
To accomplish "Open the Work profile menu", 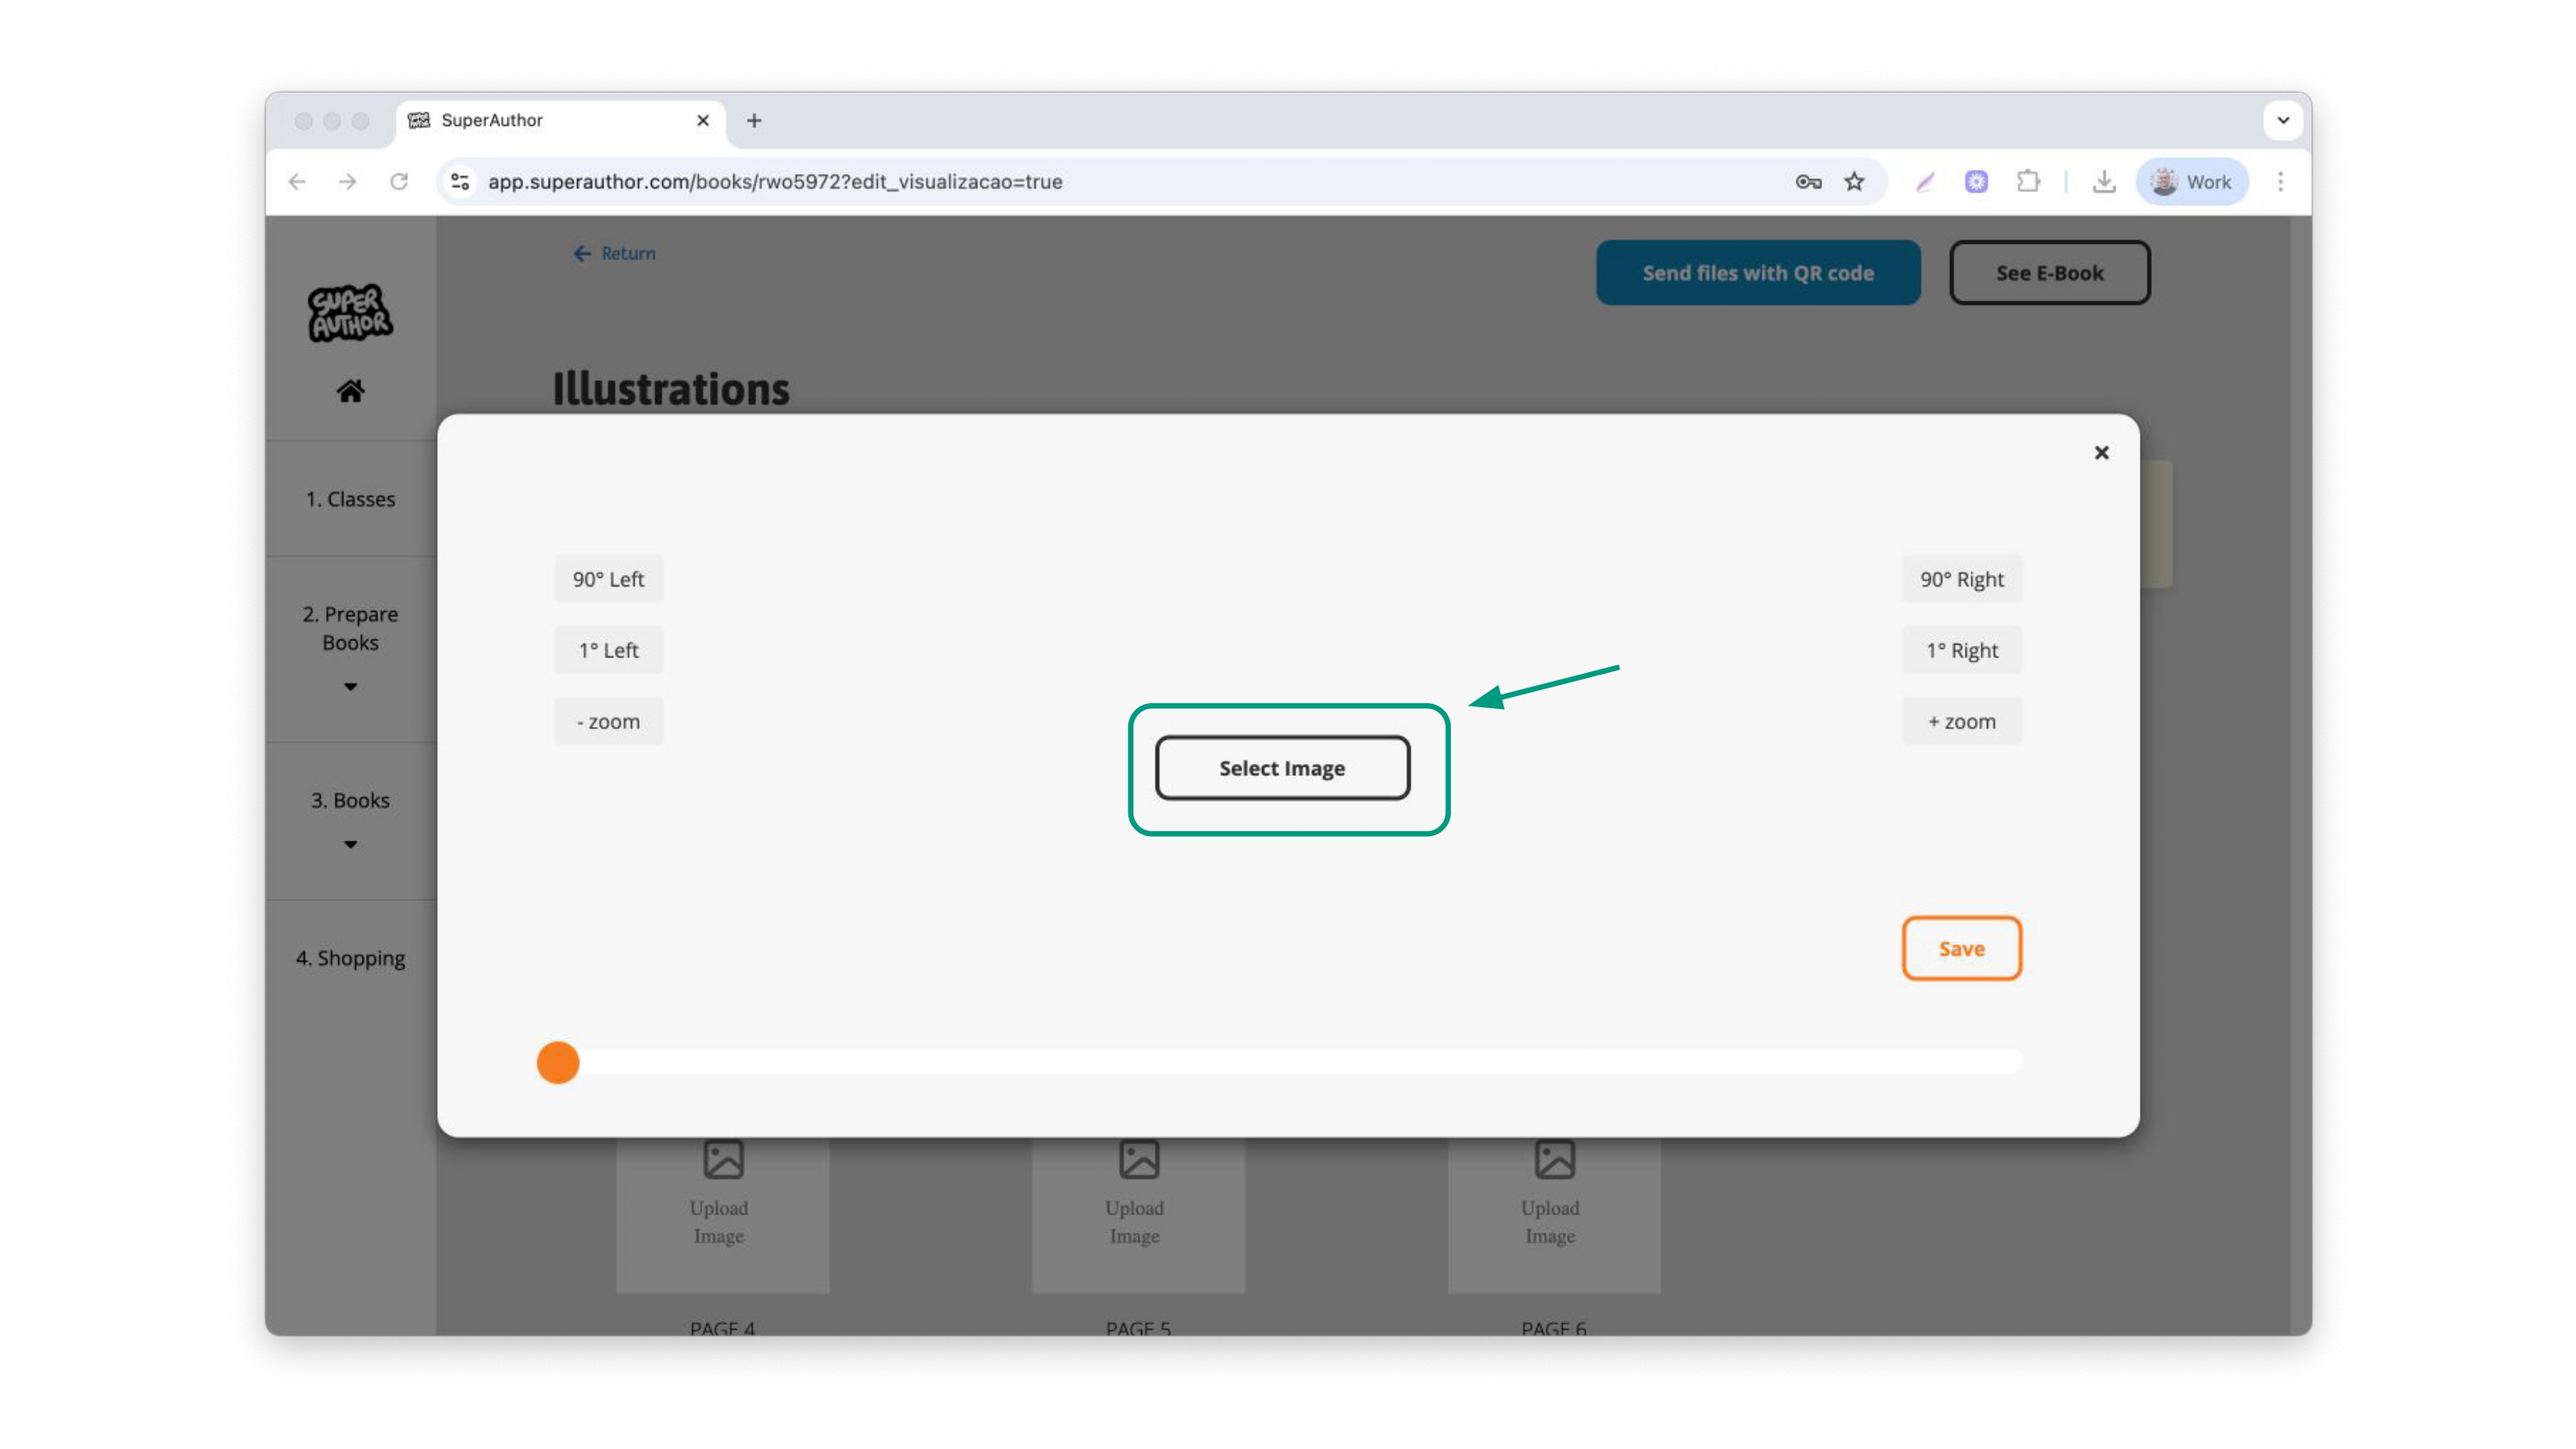I will coord(2192,182).
